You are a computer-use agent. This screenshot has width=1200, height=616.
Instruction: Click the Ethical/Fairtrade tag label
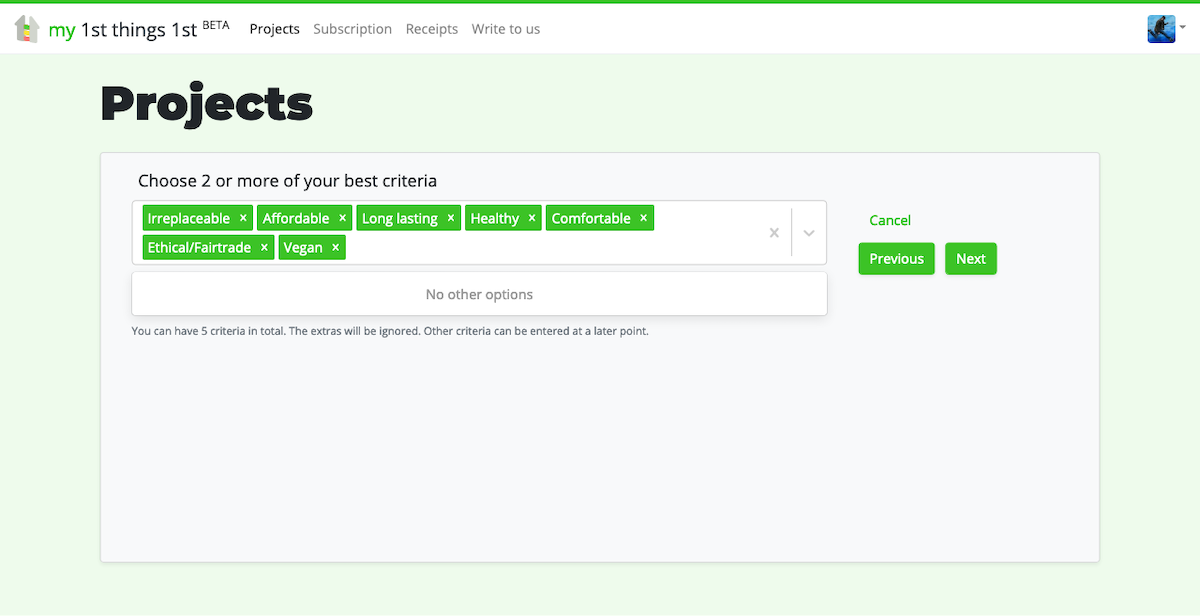tap(199, 247)
